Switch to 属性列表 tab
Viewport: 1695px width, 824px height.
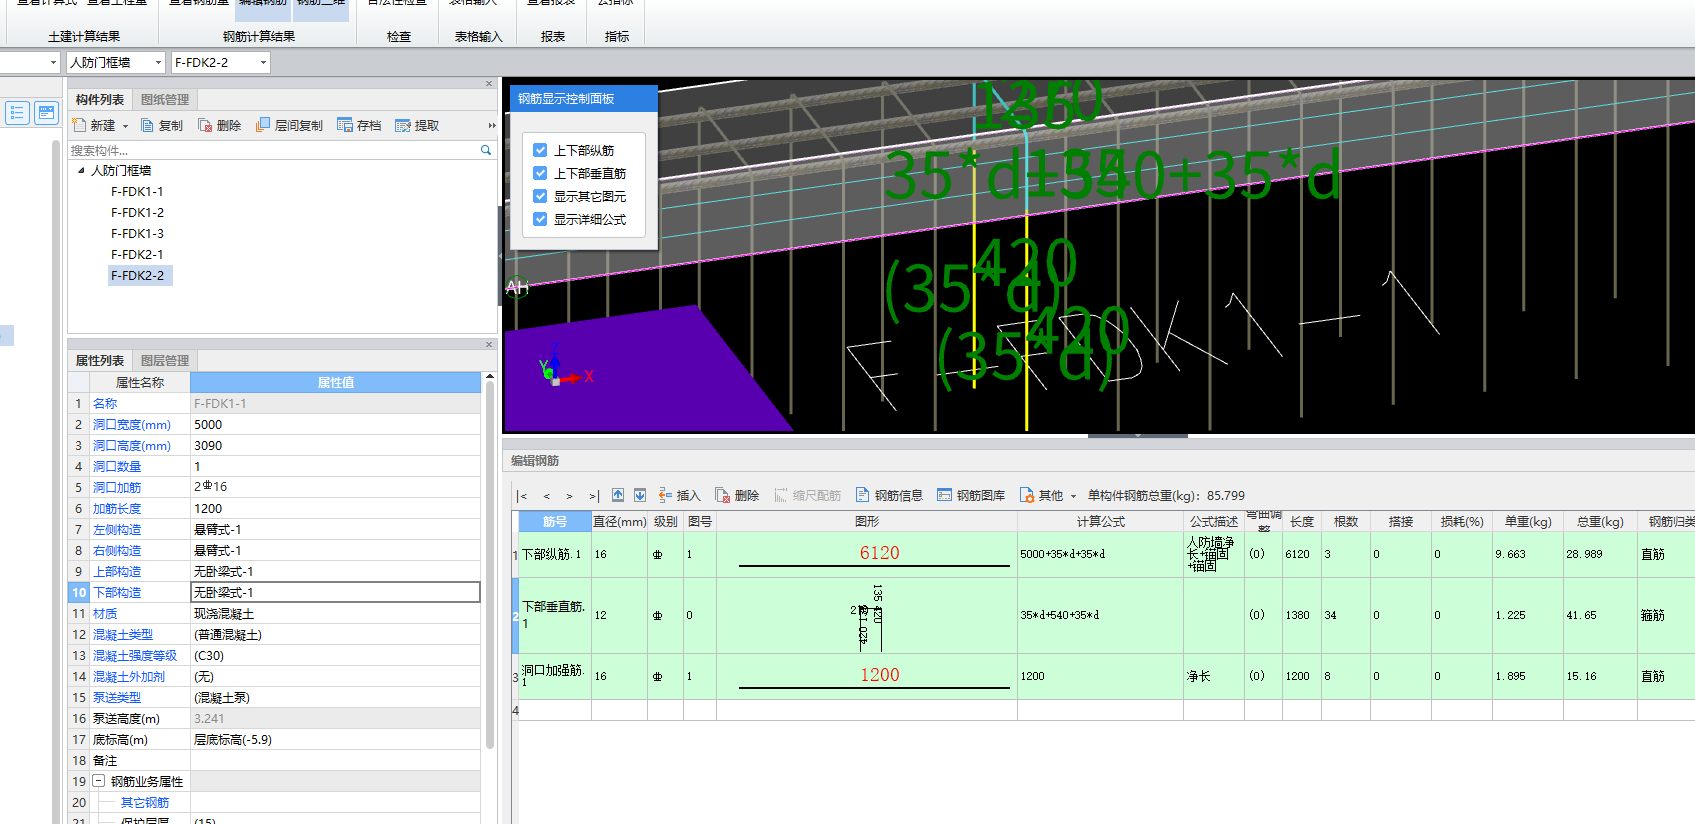point(100,360)
